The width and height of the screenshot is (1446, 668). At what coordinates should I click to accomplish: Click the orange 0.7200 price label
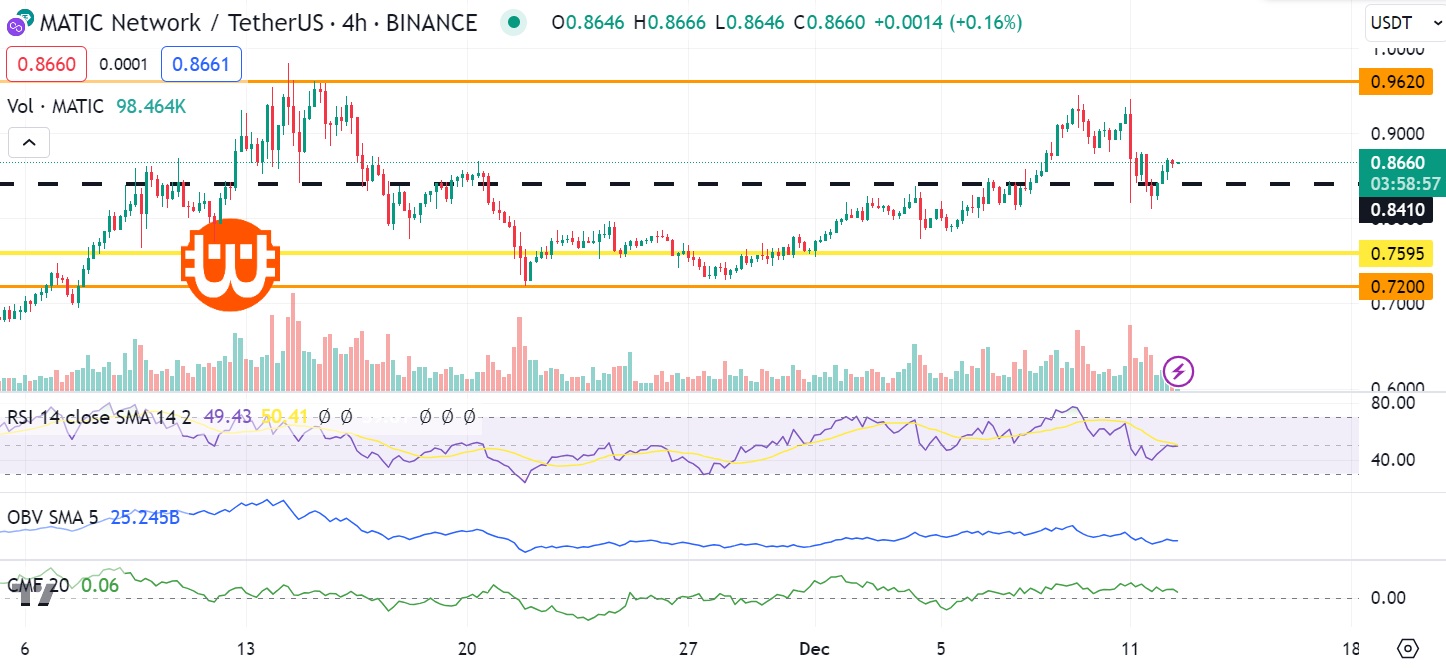tap(1398, 287)
